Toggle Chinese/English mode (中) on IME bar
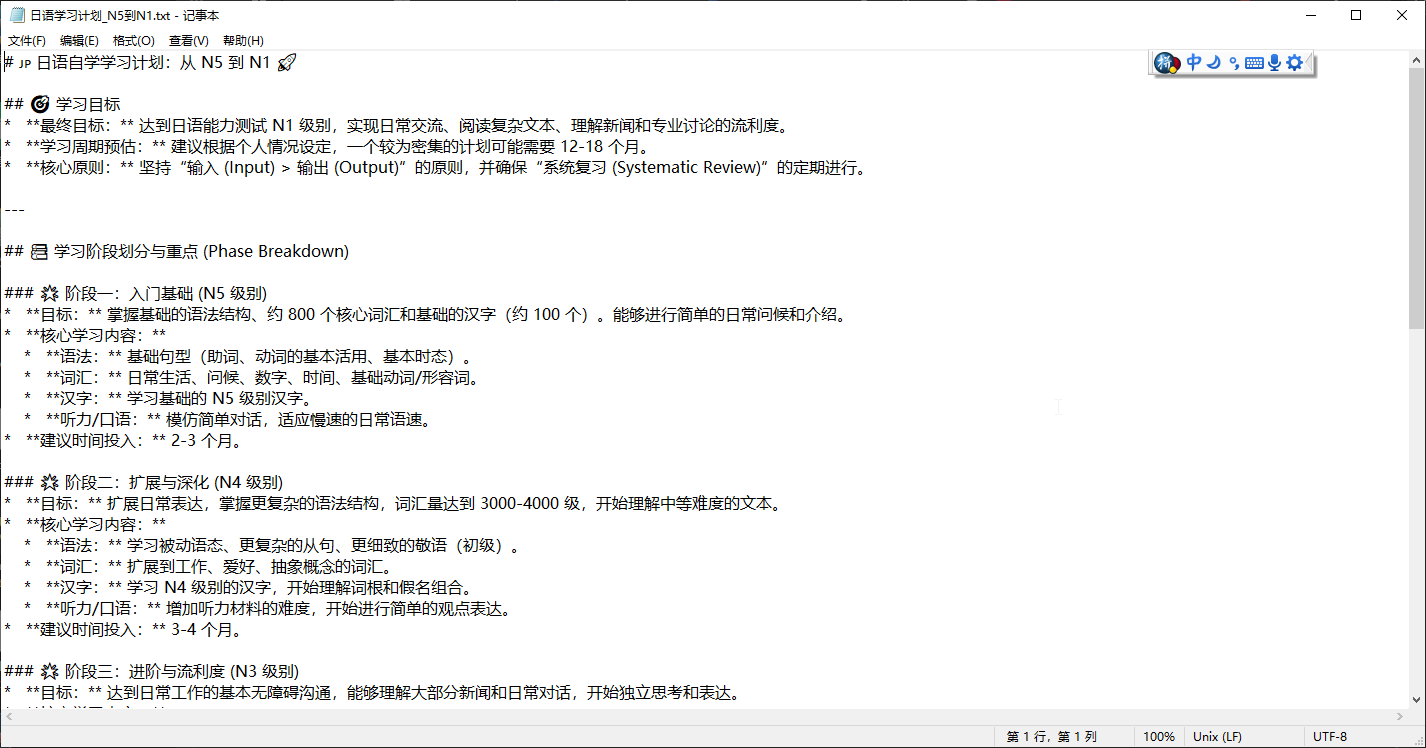 [1194, 63]
